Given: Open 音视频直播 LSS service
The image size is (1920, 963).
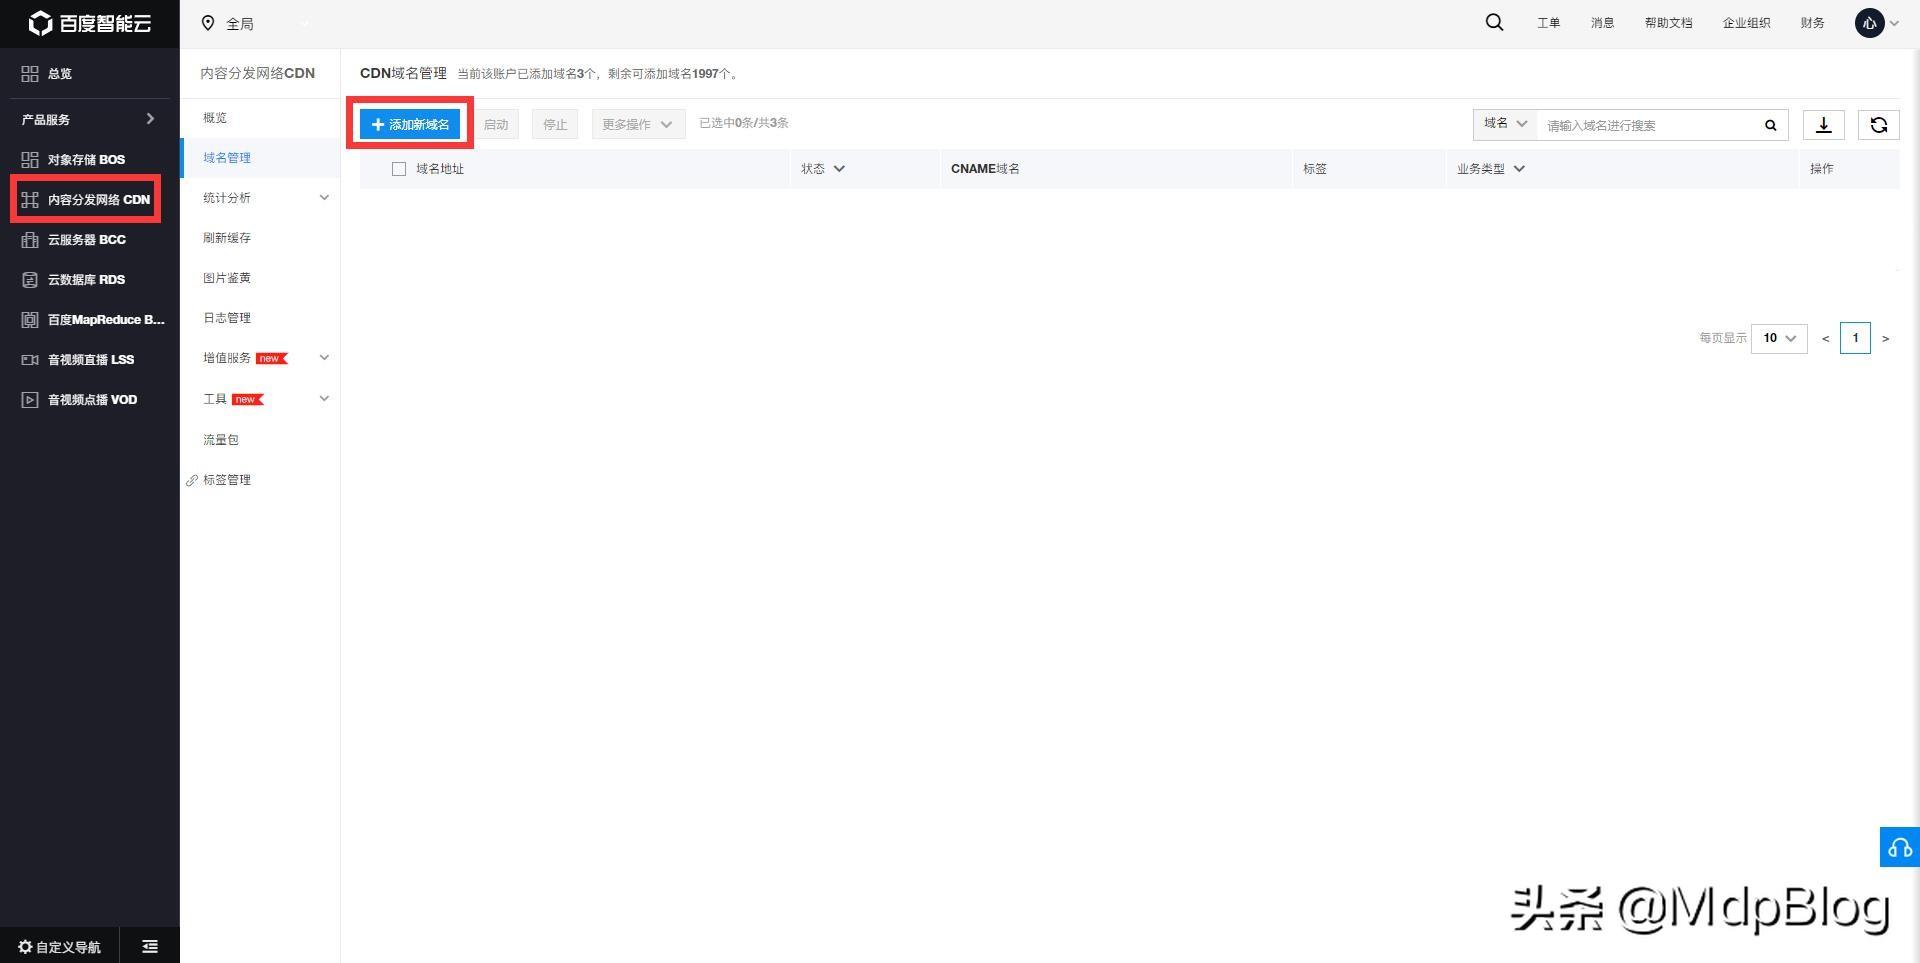Looking at the screenshot, I should pos(90,360).
